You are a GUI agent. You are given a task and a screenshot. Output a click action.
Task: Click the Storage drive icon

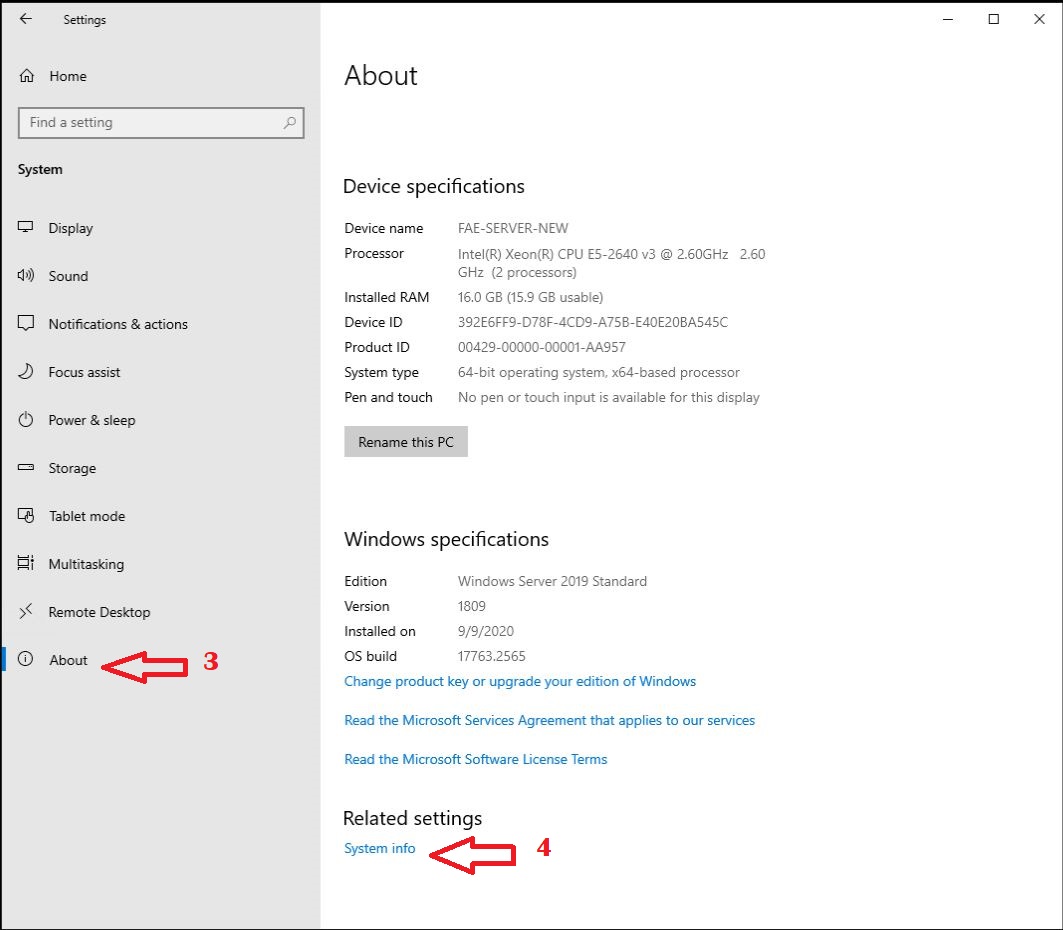point(26,467)
